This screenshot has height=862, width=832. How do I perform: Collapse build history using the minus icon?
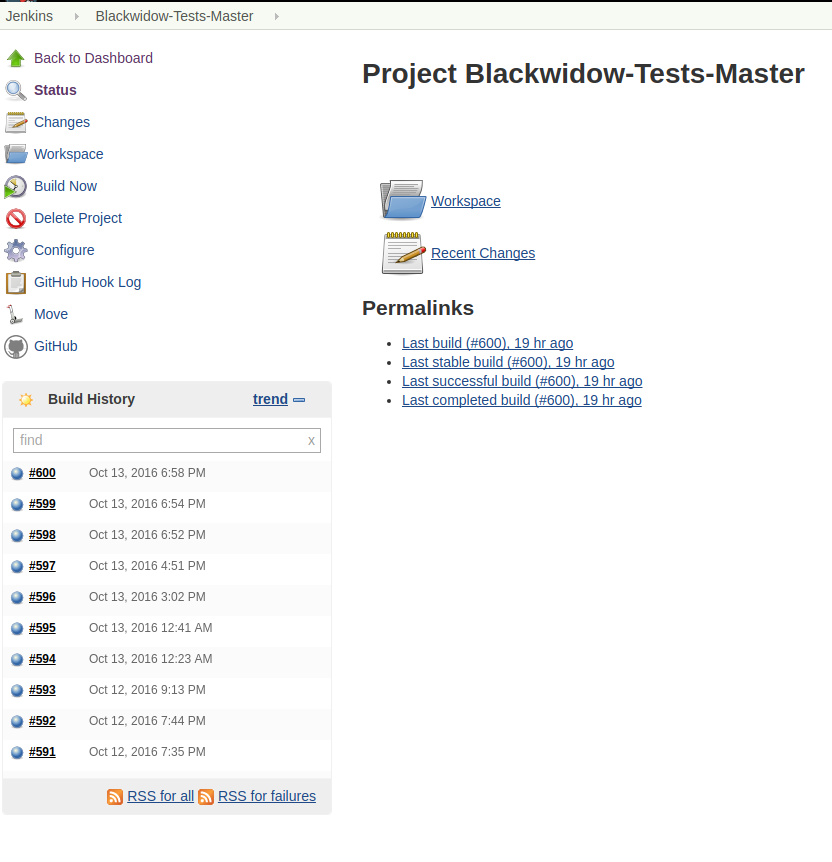point(299,400)
